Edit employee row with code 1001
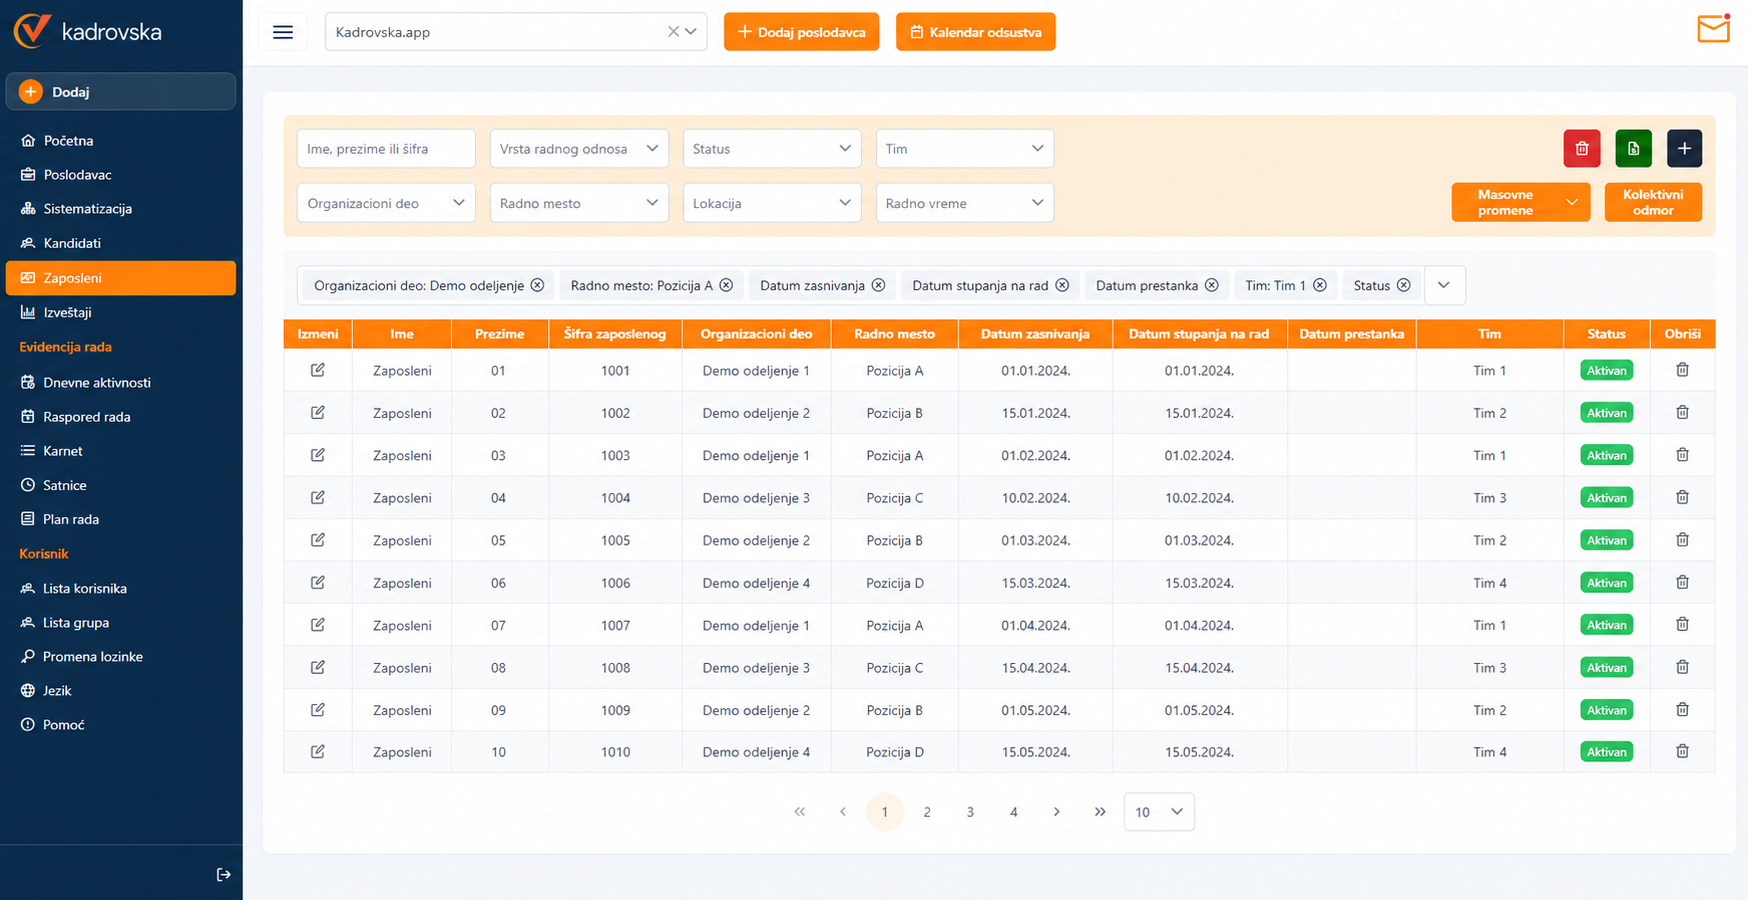The image size is (1748, 900). click(x=318, y=370)
